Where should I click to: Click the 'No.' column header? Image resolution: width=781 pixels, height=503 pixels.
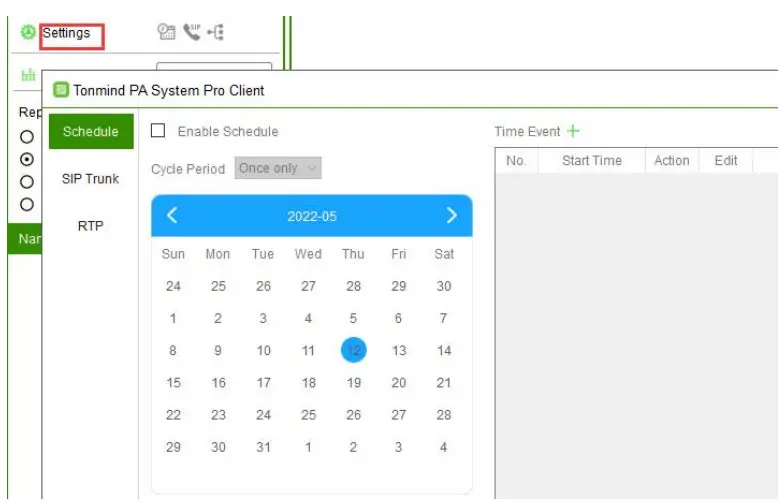pyautogui.click(x=516, y=160)
